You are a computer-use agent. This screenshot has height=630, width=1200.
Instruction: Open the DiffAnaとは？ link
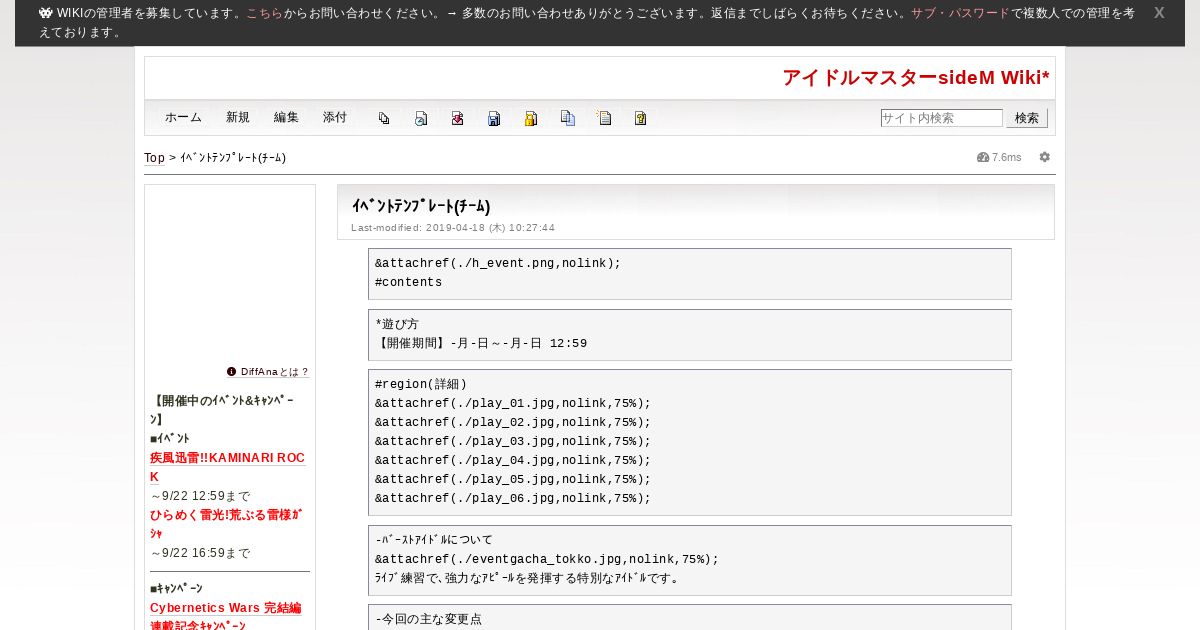[275, 372]
